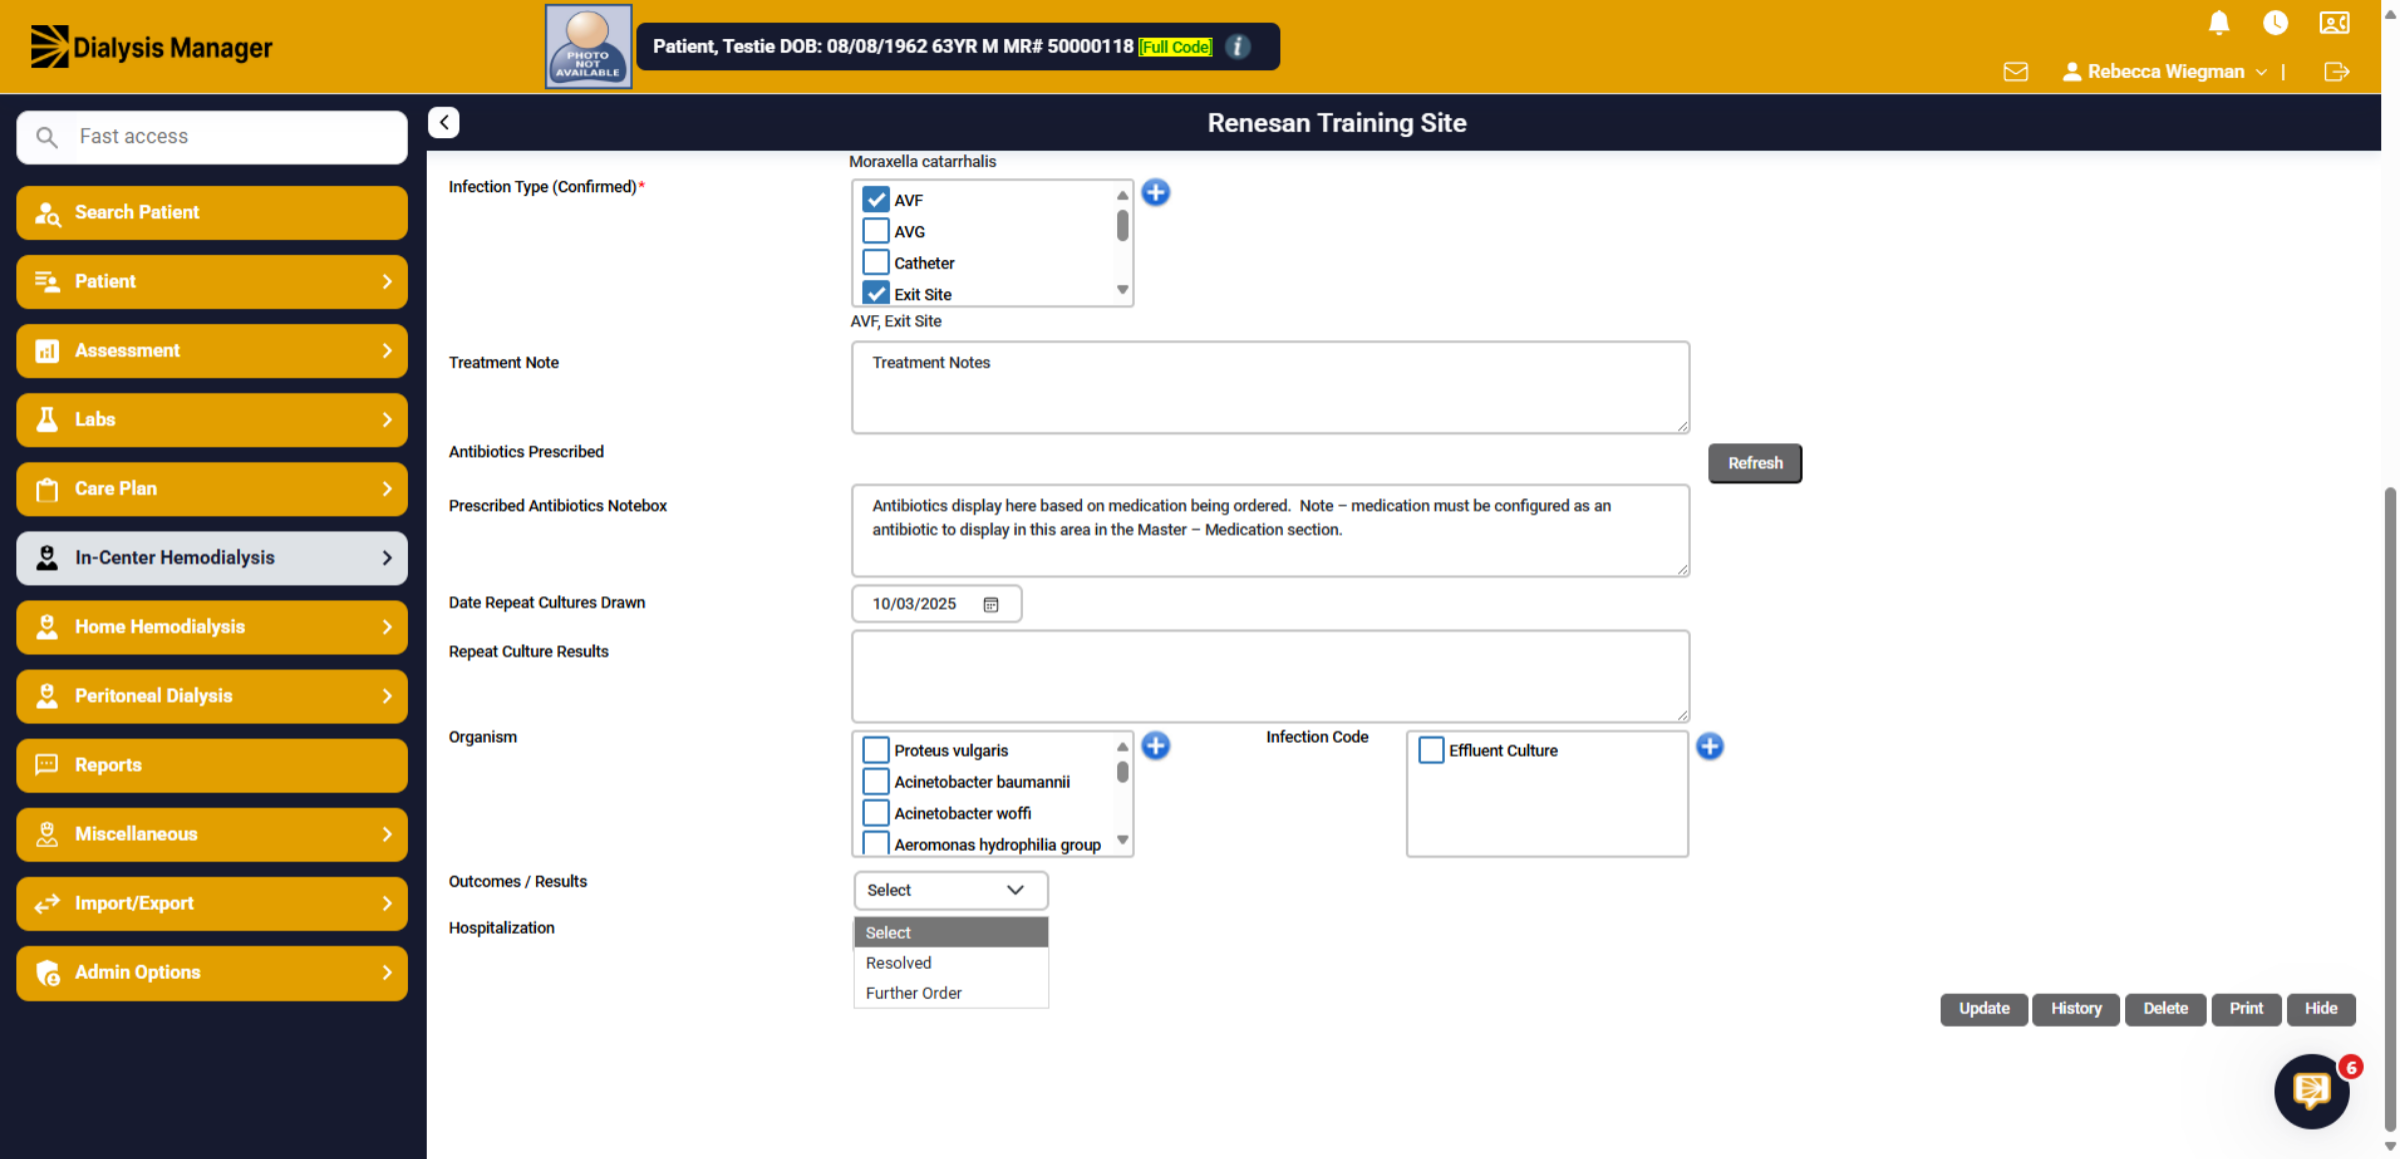The image size is (2400, 1159).
Task: Open Reports from sidebar
Action: point(212,765)
